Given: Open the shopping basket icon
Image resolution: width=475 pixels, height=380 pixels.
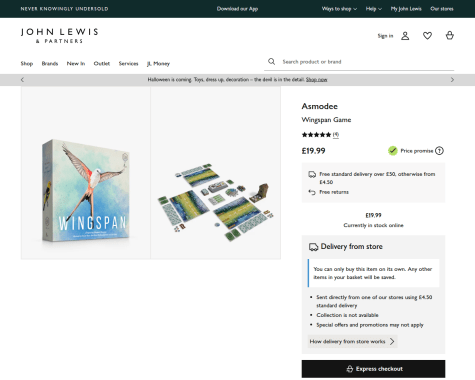Looking at the screenshot, I should tap(450, 35).
